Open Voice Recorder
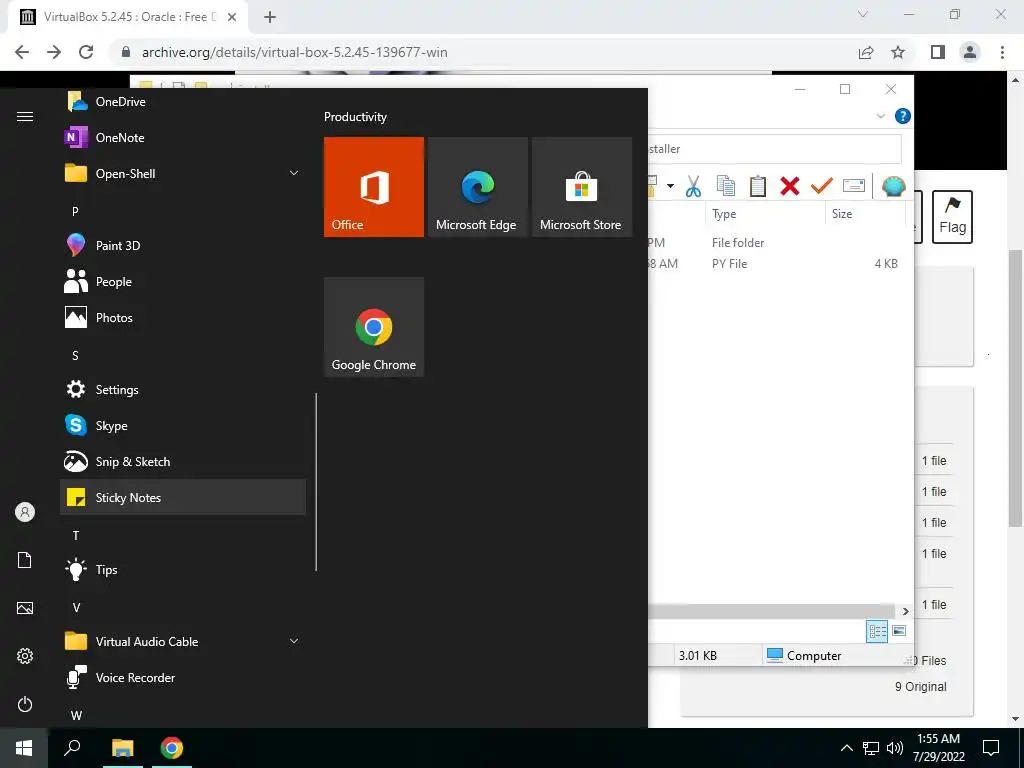The image size is (1024, 768). pyautogui.click(x=183, y=677)
